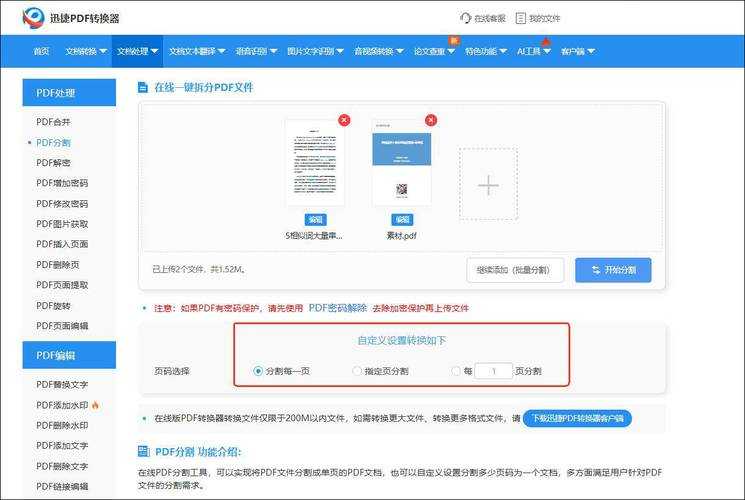
Task: Click the red badge above AI工具
Action: pyautogui.click(x=545, y=41)
